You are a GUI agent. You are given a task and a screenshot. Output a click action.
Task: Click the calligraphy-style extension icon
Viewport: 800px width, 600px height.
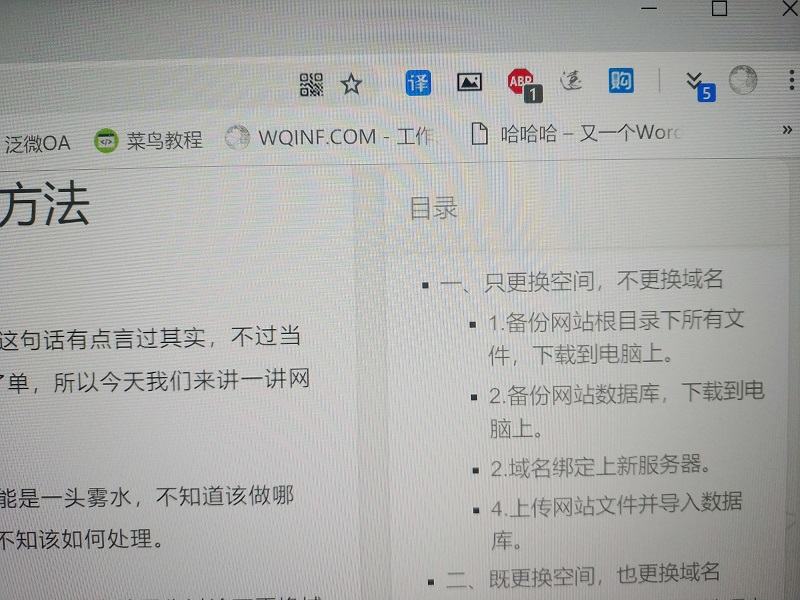pyautogui.click(x=571, y=81)
